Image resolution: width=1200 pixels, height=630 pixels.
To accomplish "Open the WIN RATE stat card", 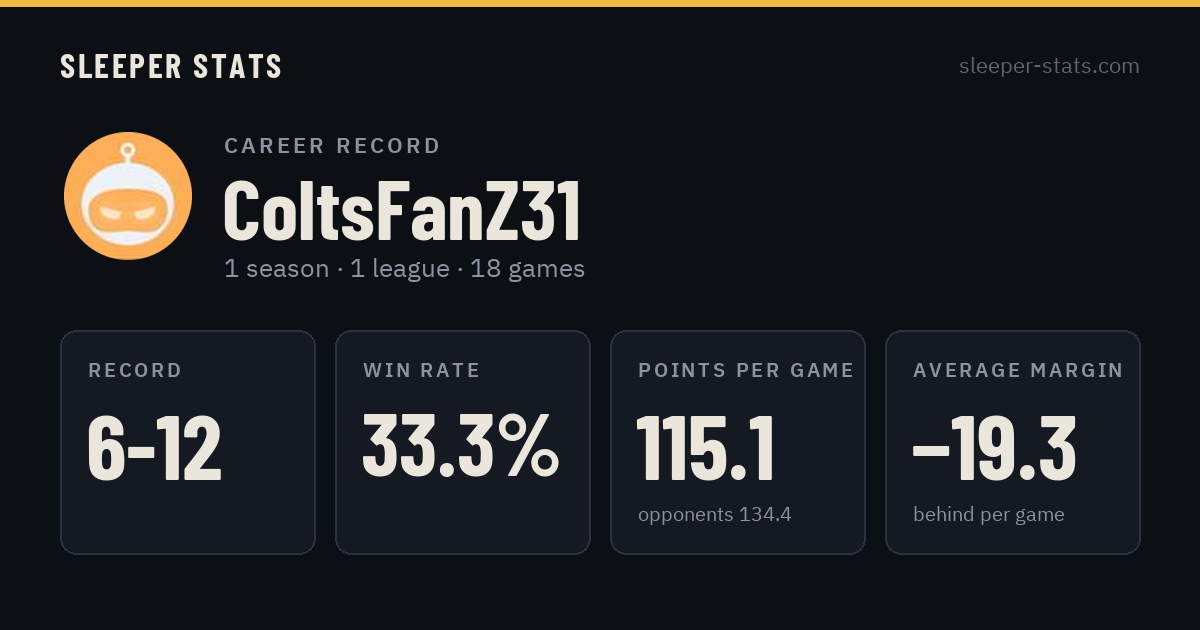I will 463,442.
